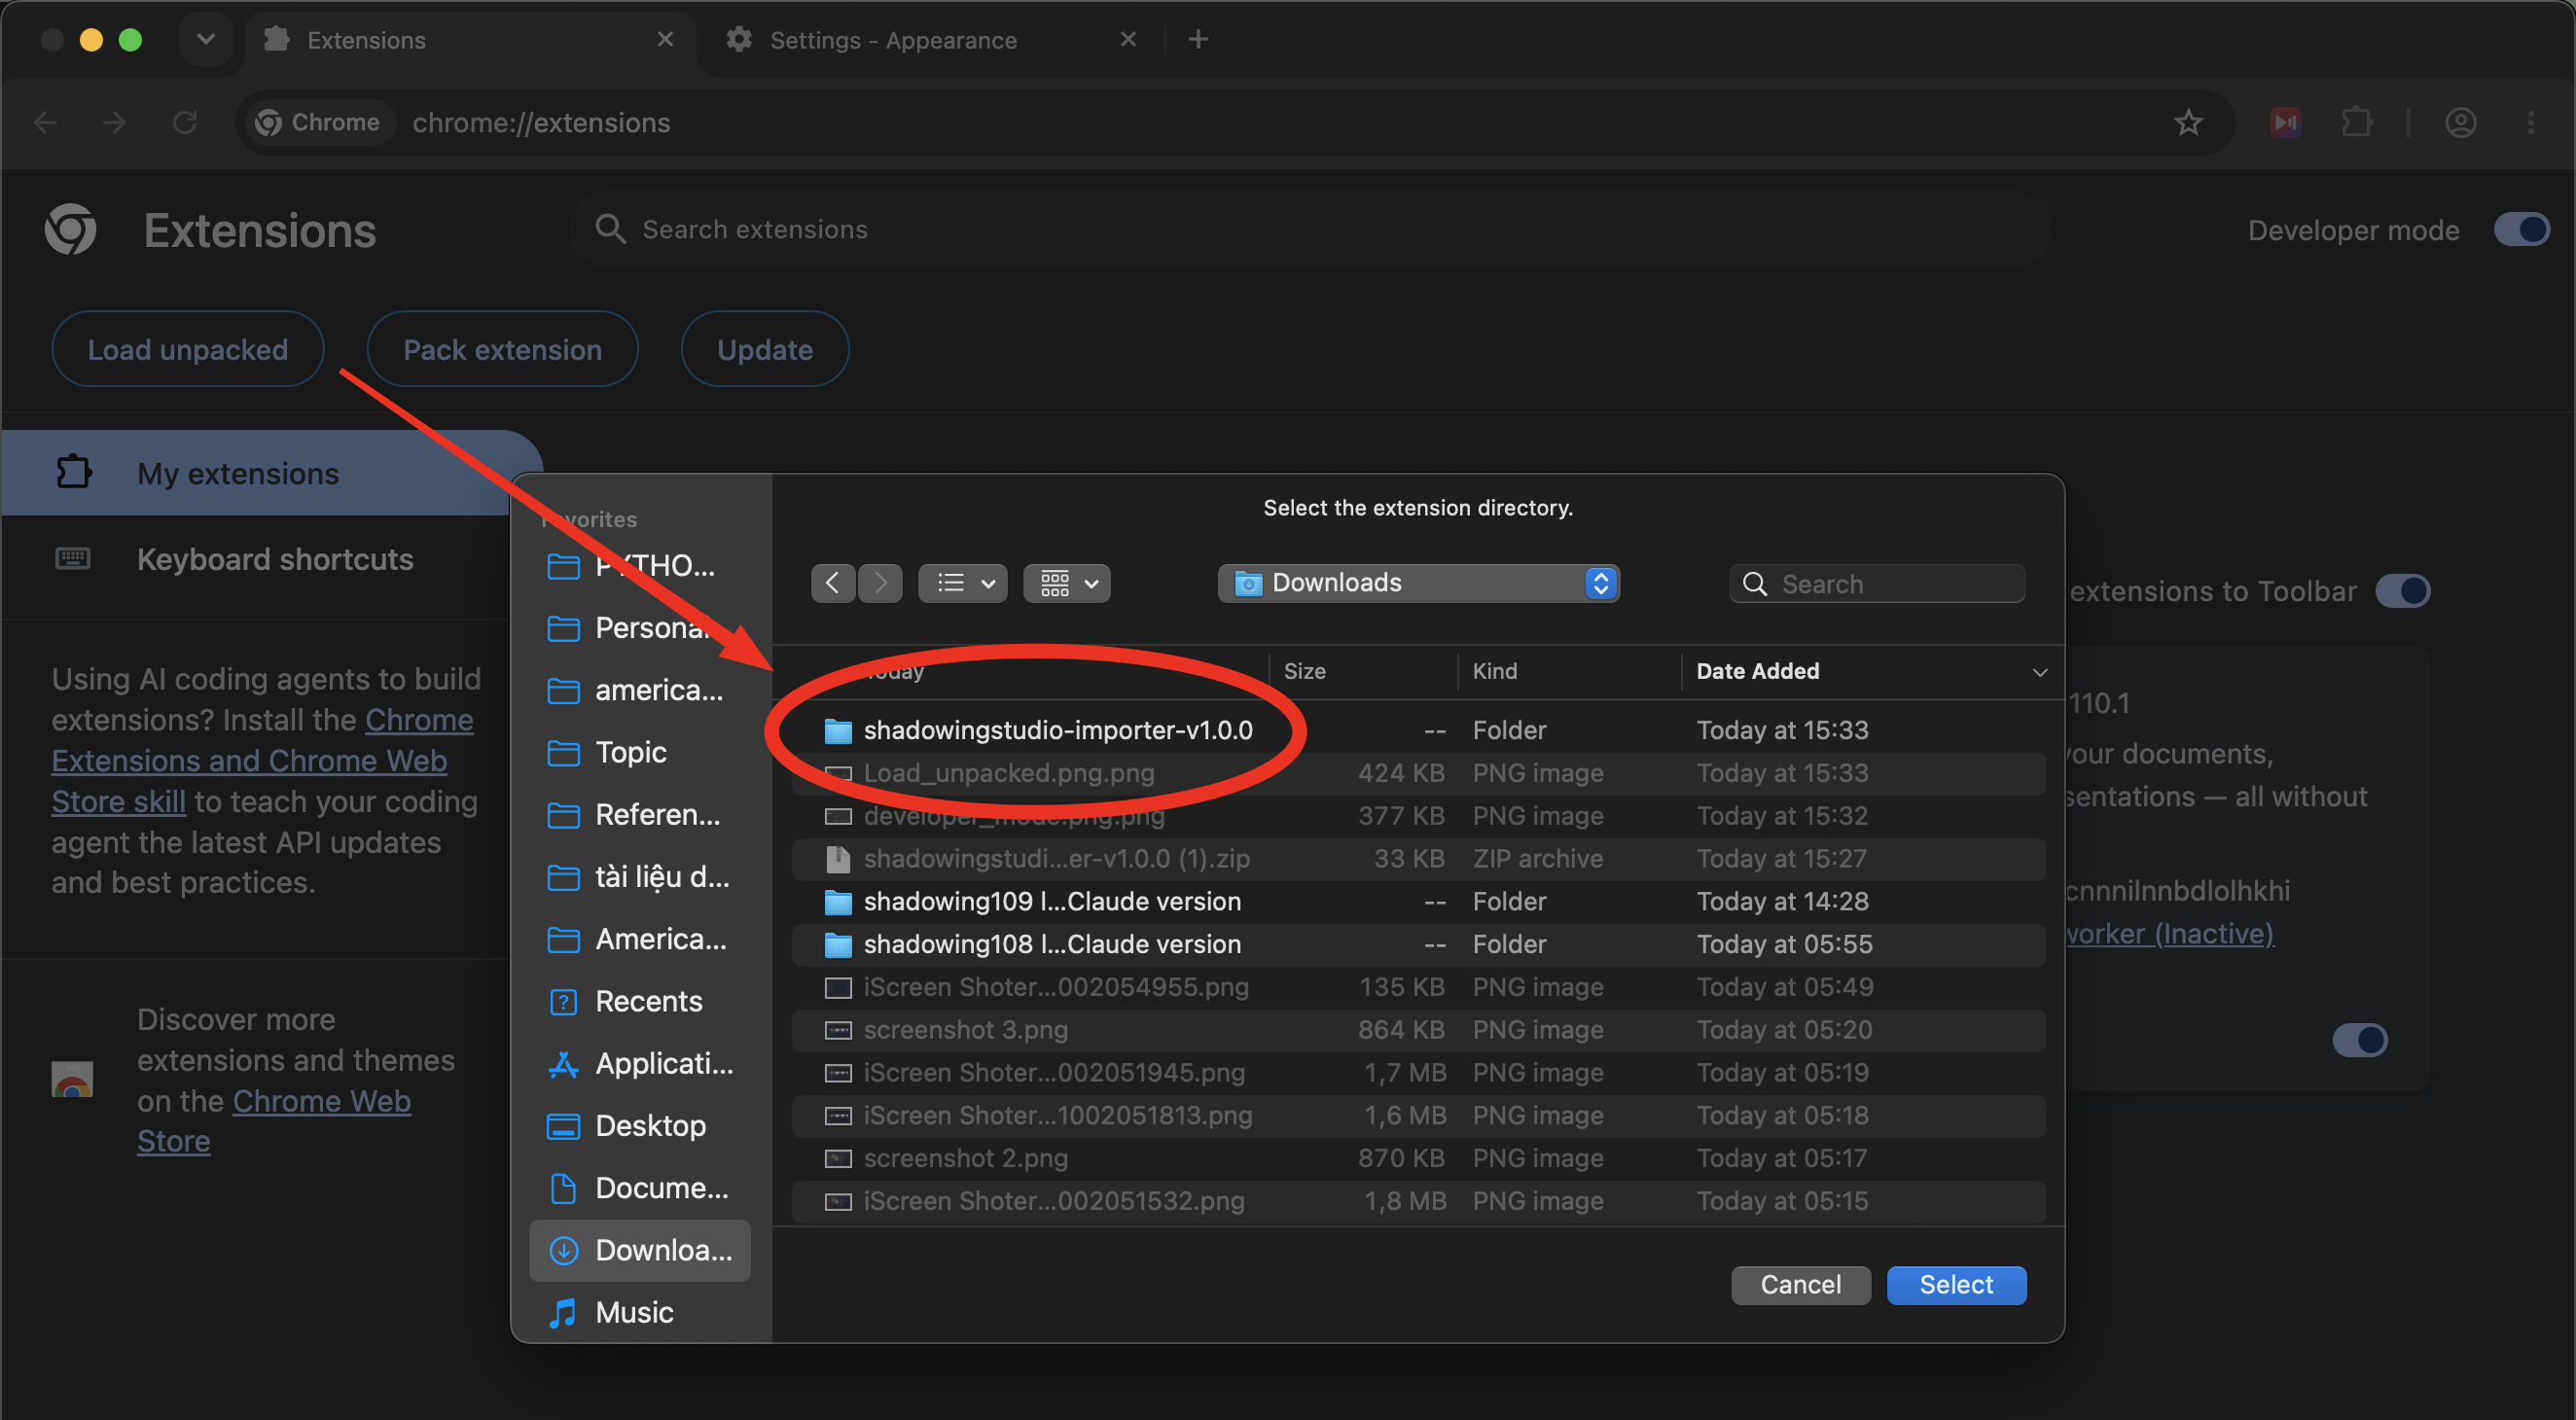Open the tab search dropdown arrow

pos(206,39)
